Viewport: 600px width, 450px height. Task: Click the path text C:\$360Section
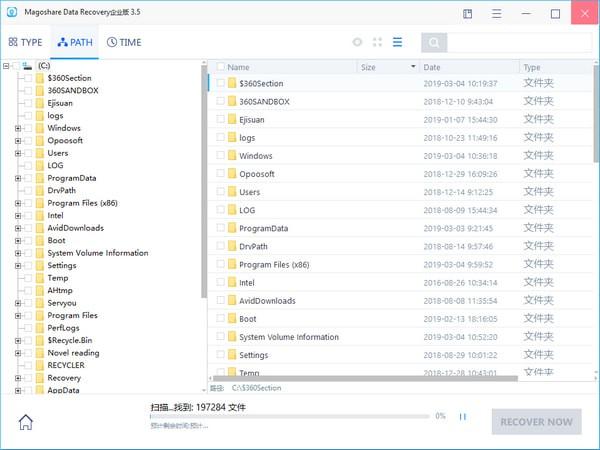[x=256, y=388]
